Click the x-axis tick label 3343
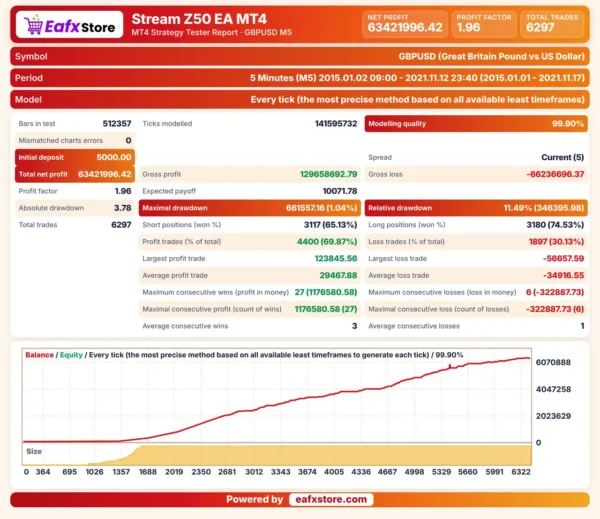The width and height of the screenshot is (600, 519). (x=280, y=472)
